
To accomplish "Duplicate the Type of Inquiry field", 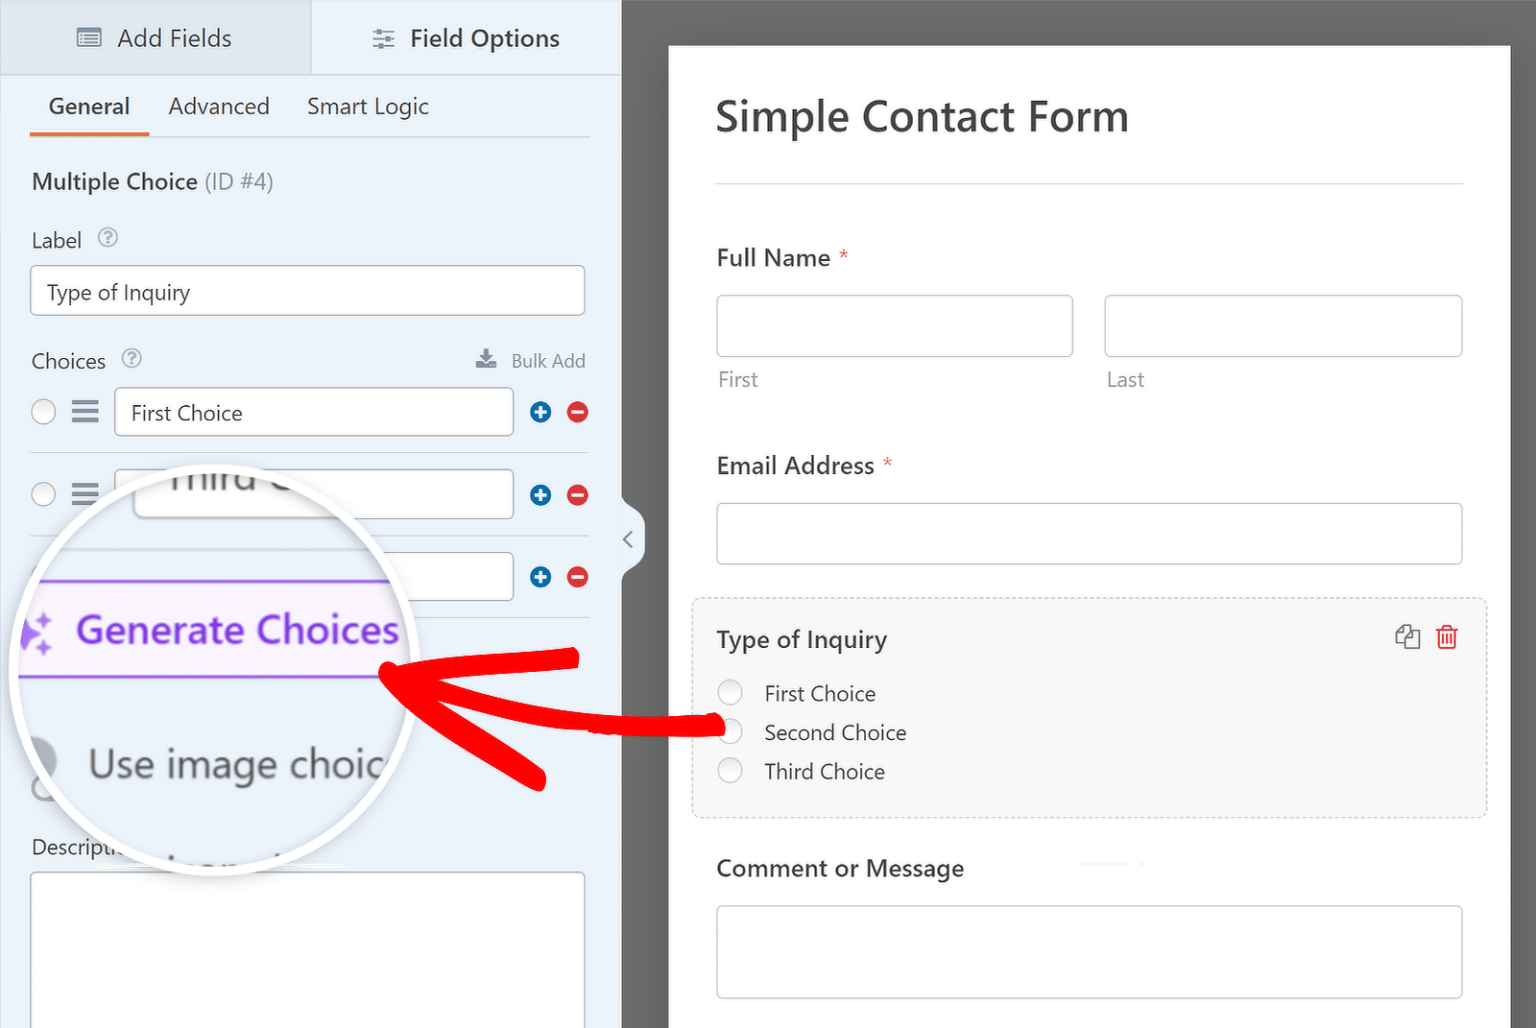I will tap(1407, 637).
